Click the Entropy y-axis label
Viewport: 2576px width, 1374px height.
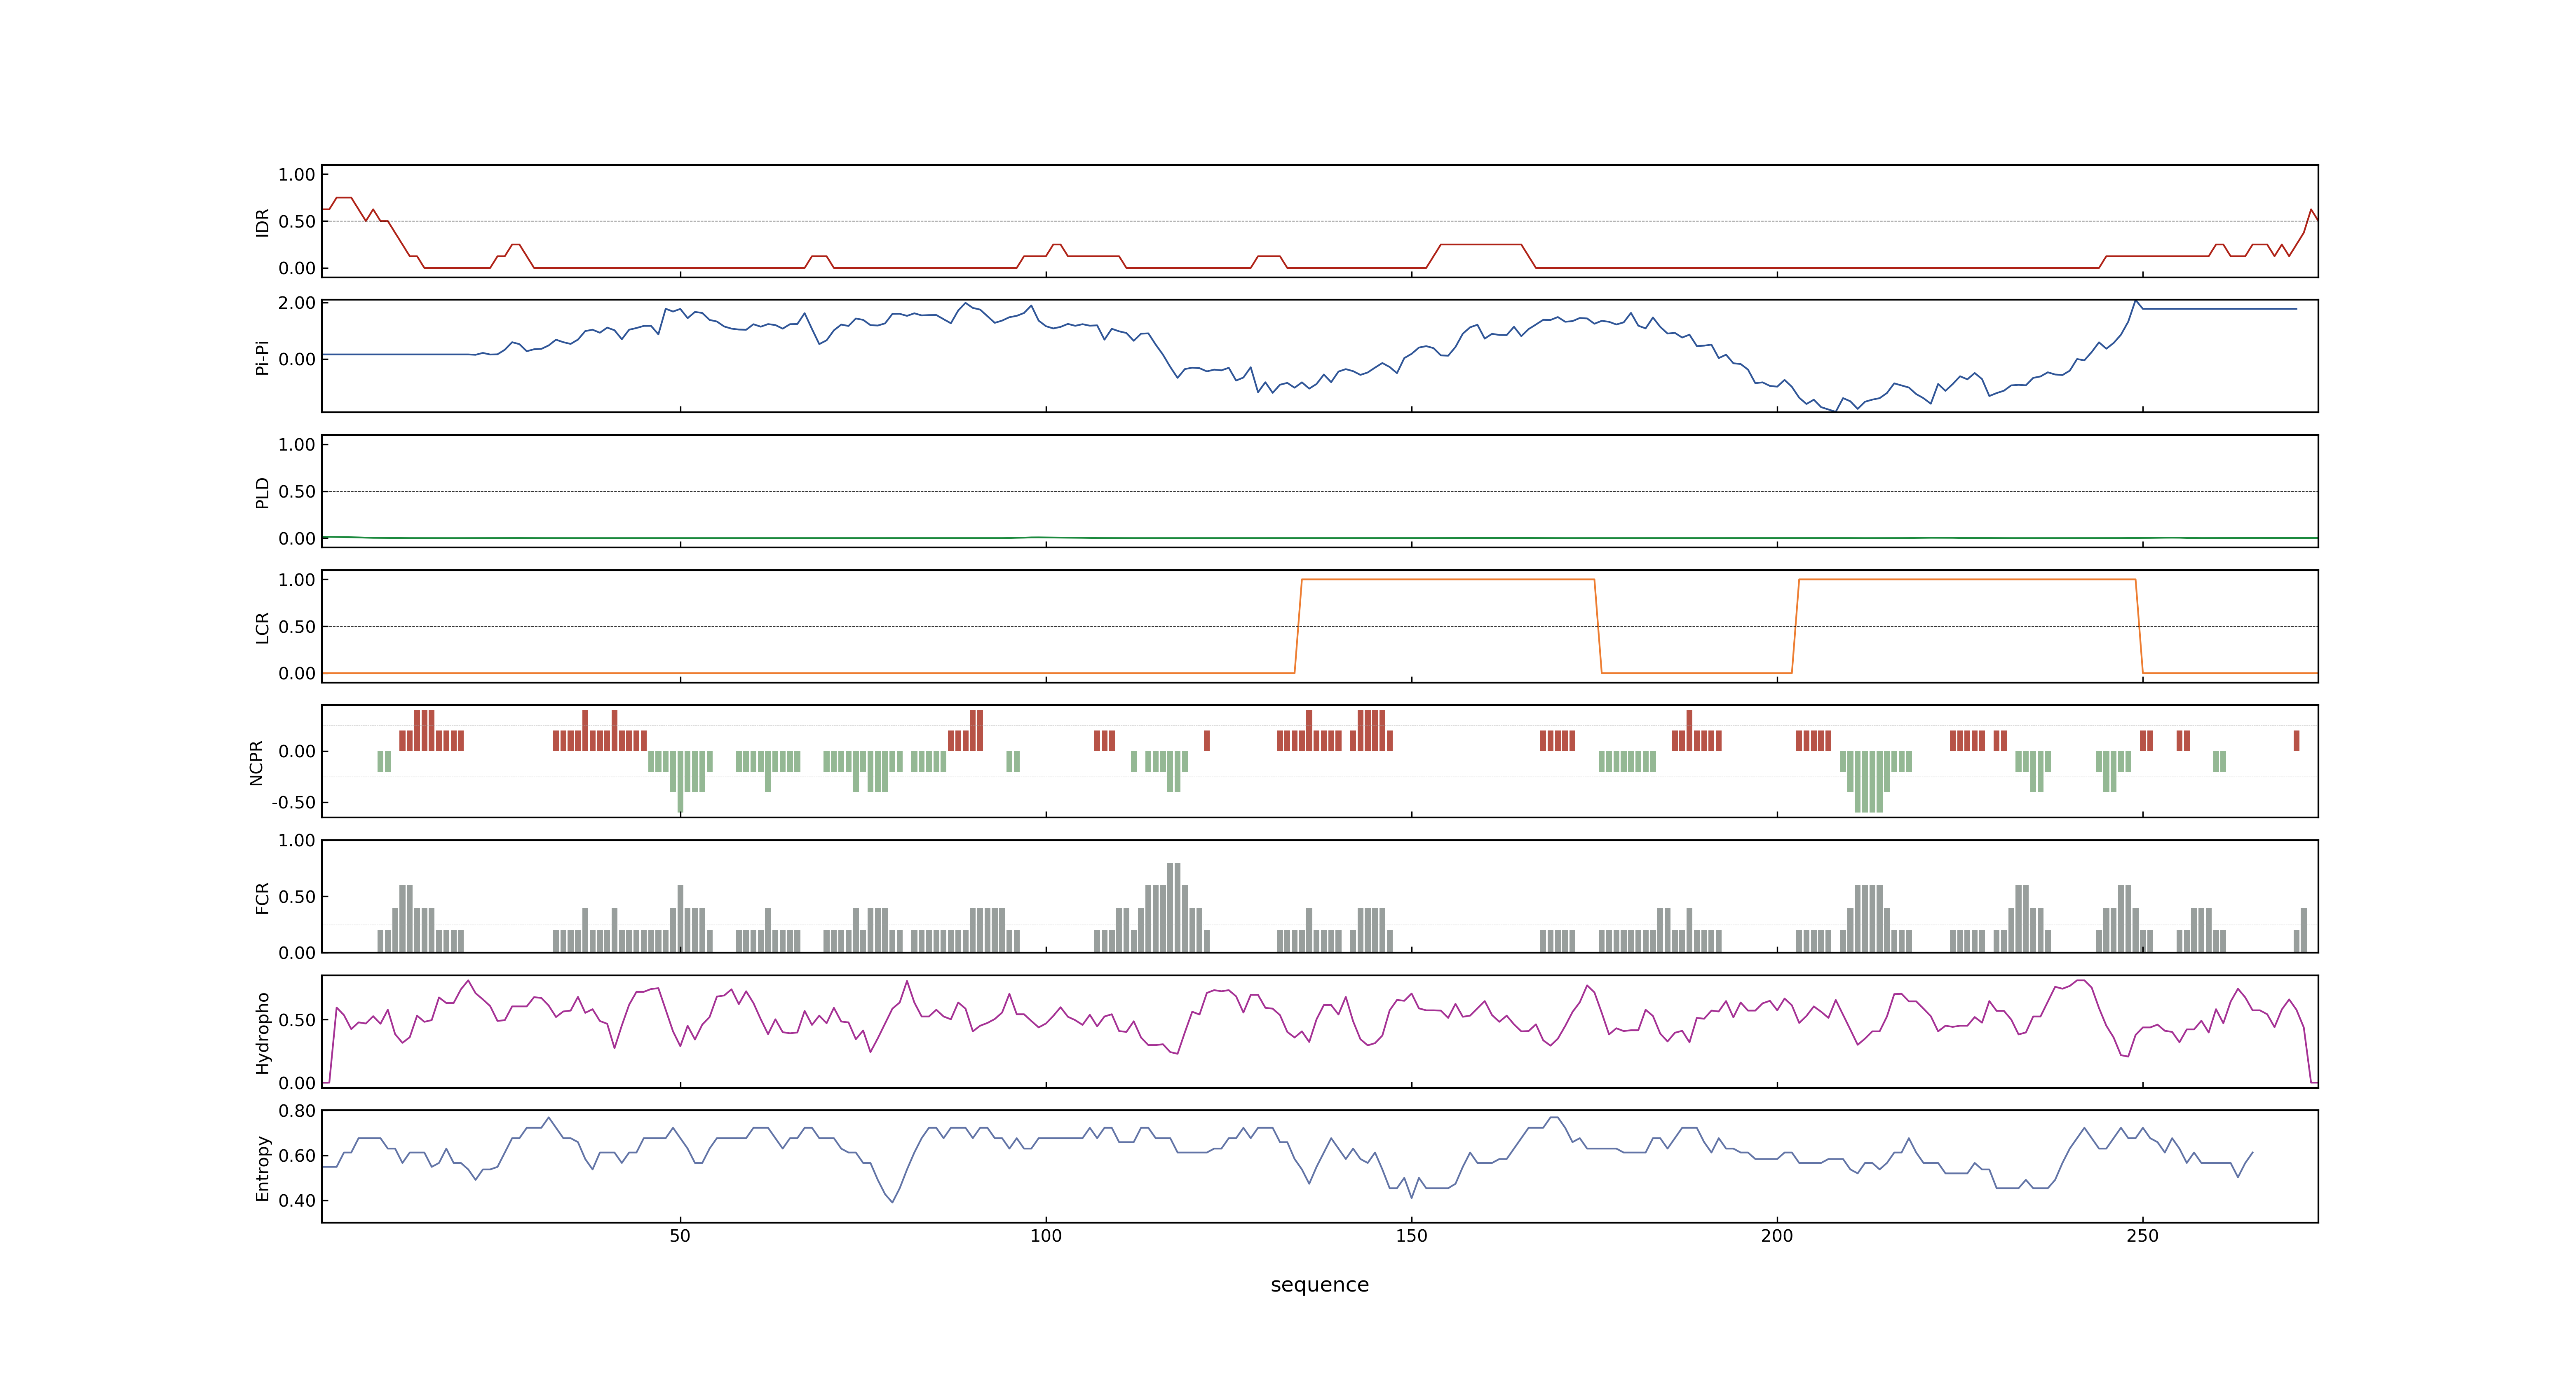click(262, 1167)
